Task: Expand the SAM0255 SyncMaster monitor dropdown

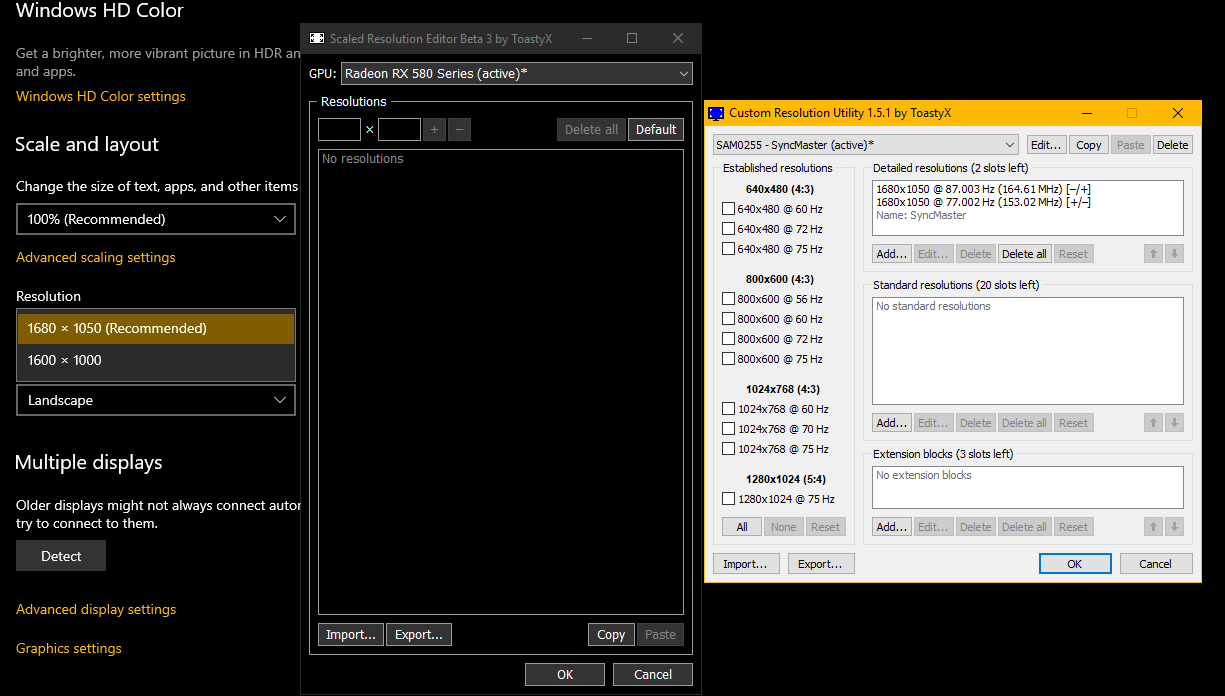Action: [x=865, y=145]
